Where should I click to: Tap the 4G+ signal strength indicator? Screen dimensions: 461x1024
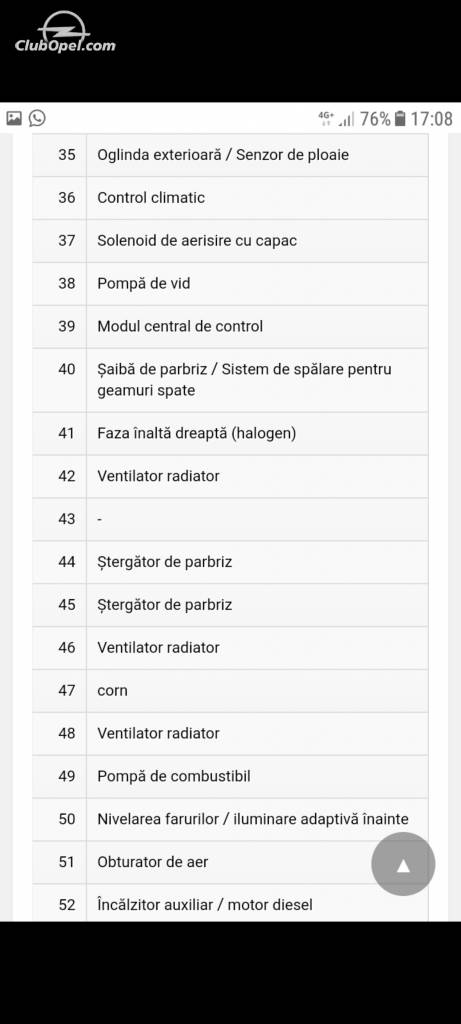click(336, 118)
